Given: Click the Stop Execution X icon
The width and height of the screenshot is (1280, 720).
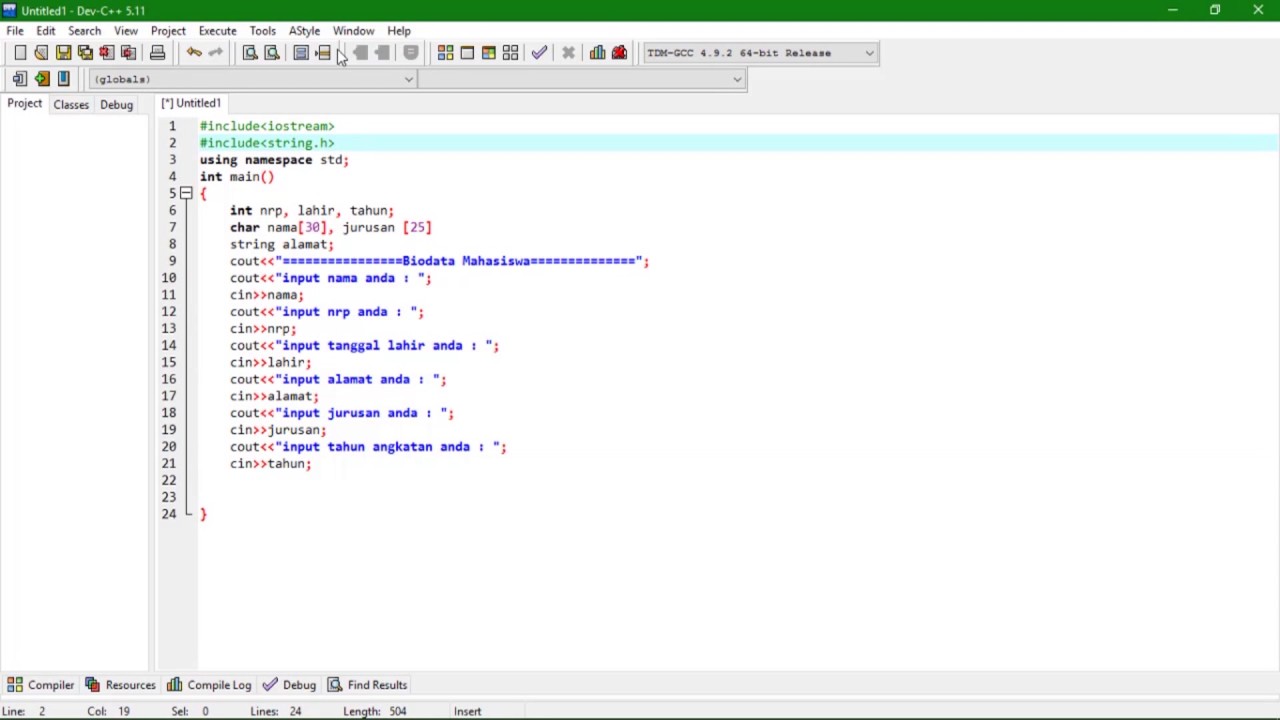Looking at the screenshot, I should [568, 53].
